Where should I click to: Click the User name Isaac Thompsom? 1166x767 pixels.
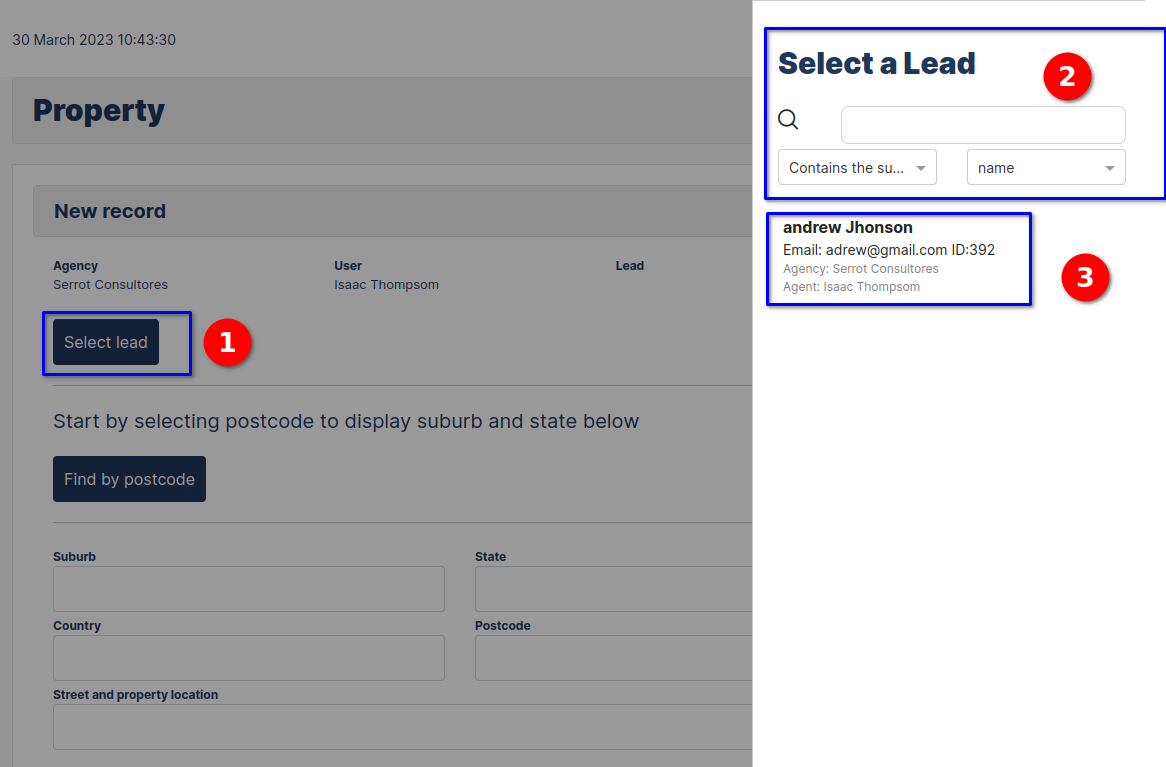(386, 284)
